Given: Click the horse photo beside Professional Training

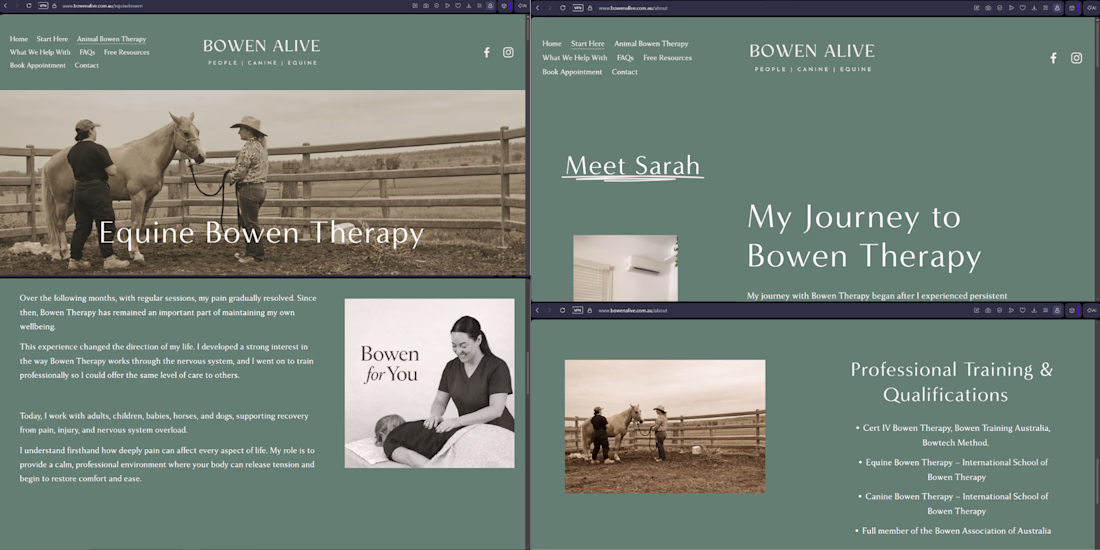Looking at the screenshot, I should pyautogui.click(x=665, y=427).
